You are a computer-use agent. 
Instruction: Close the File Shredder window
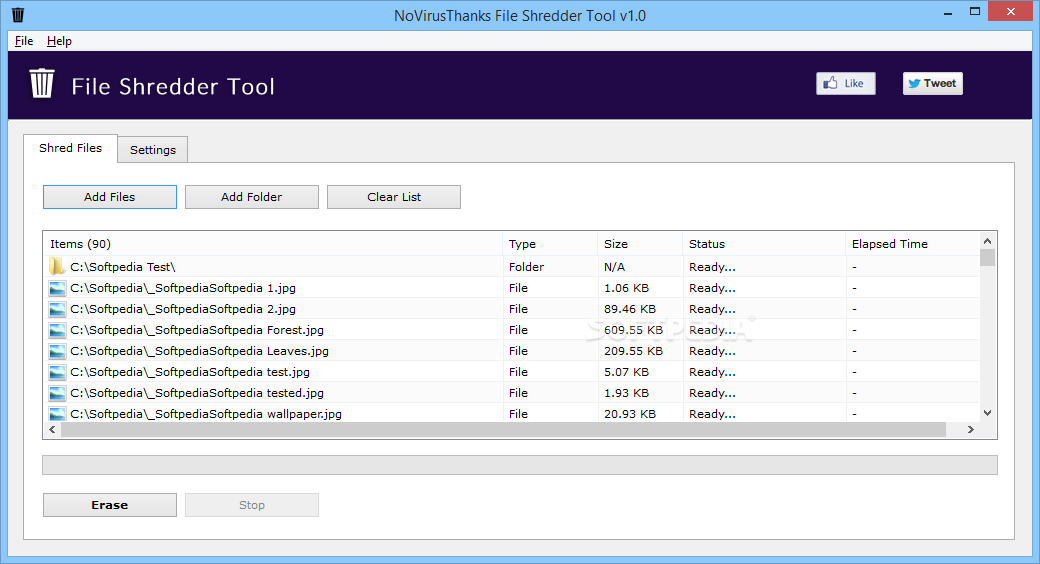click(1011, 11)
